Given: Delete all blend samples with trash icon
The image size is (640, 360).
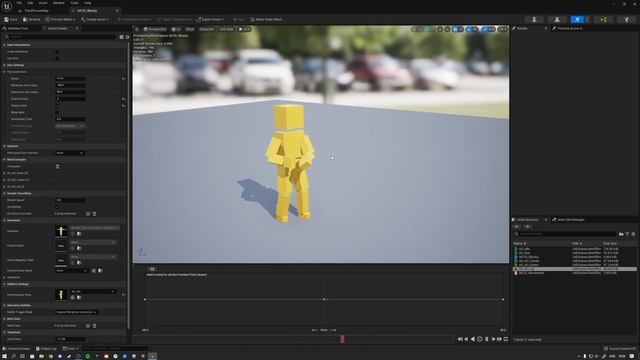Looking at the screenshot, I should click(58, 167).
